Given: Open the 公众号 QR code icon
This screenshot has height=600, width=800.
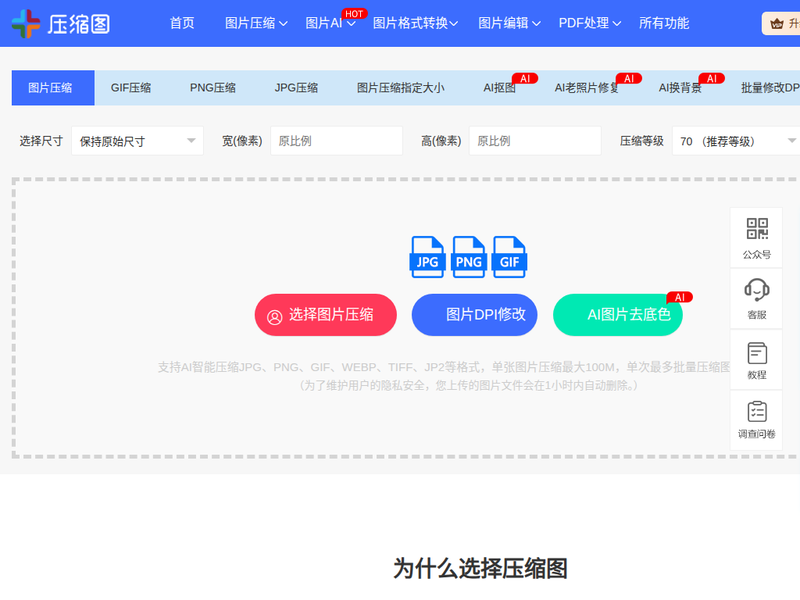Looking at the screenshot, I should point(757,229).
